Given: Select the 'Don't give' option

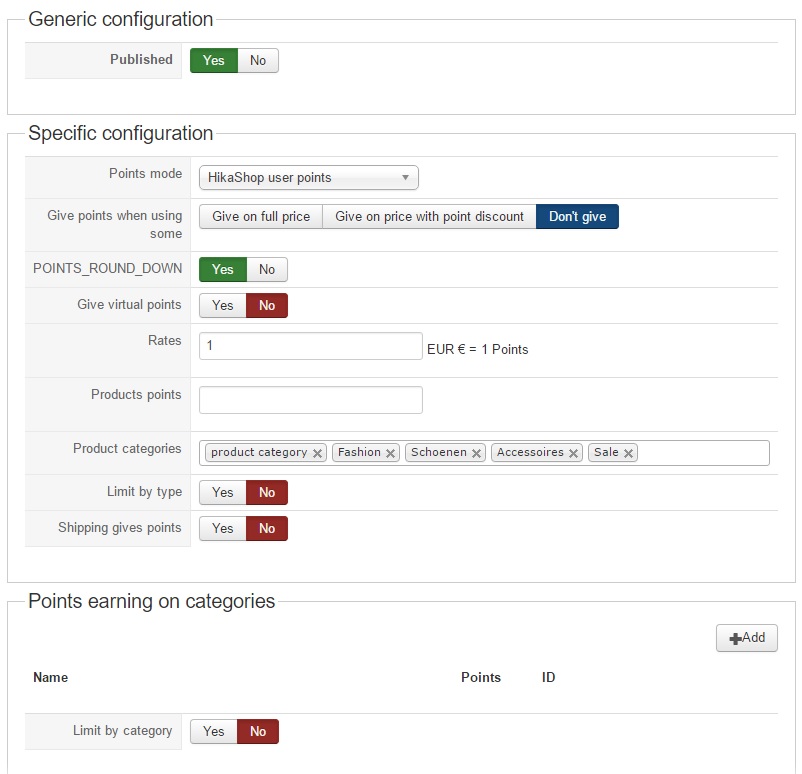Looking at the screenshot, I should [x=577, y=216].
